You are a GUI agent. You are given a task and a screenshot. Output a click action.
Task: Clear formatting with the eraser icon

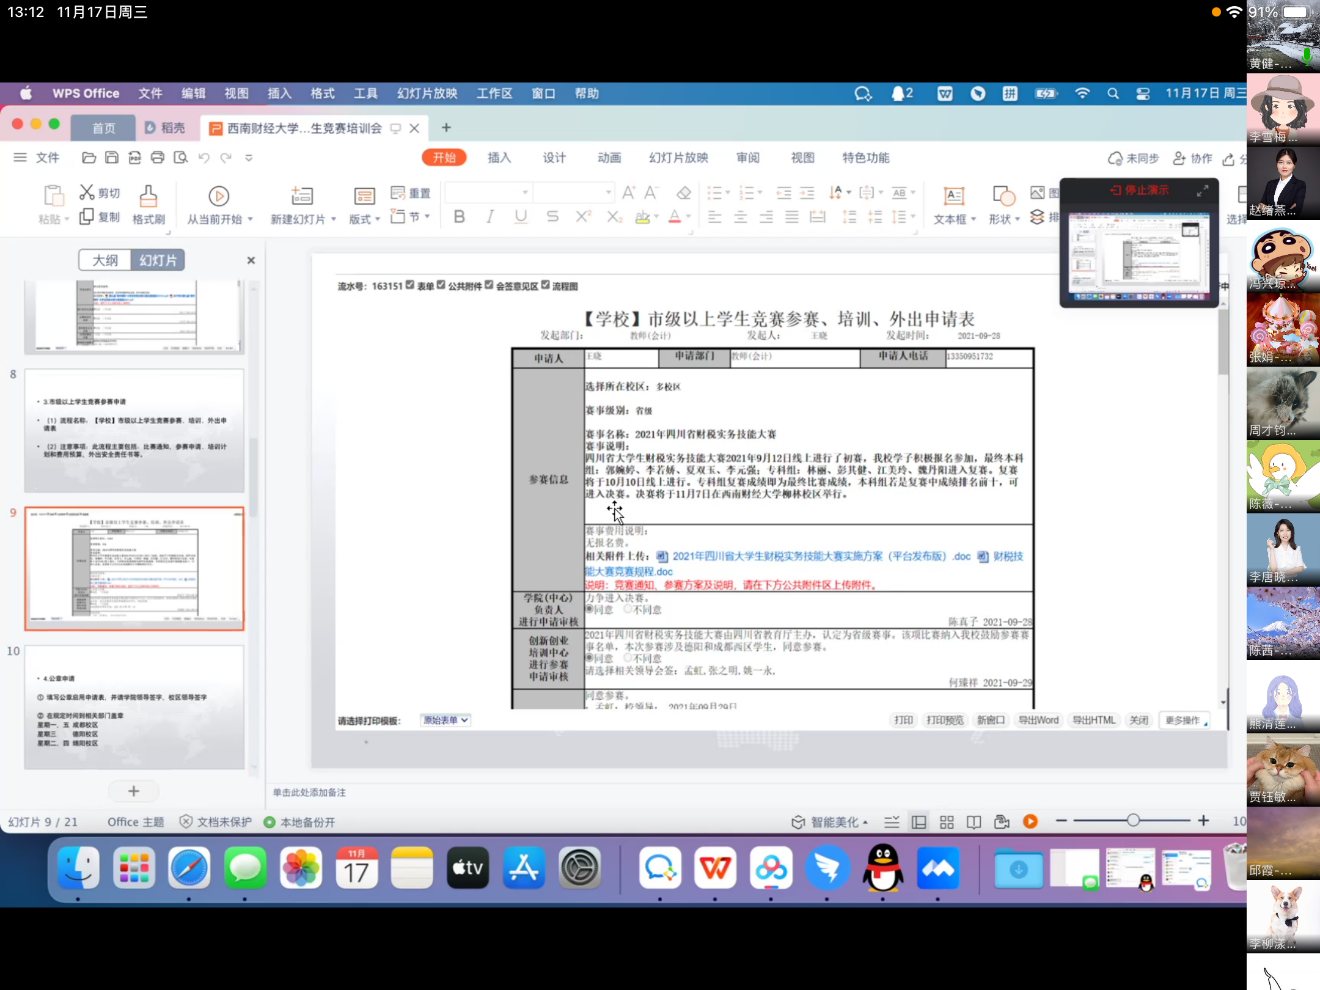point(684,192)
